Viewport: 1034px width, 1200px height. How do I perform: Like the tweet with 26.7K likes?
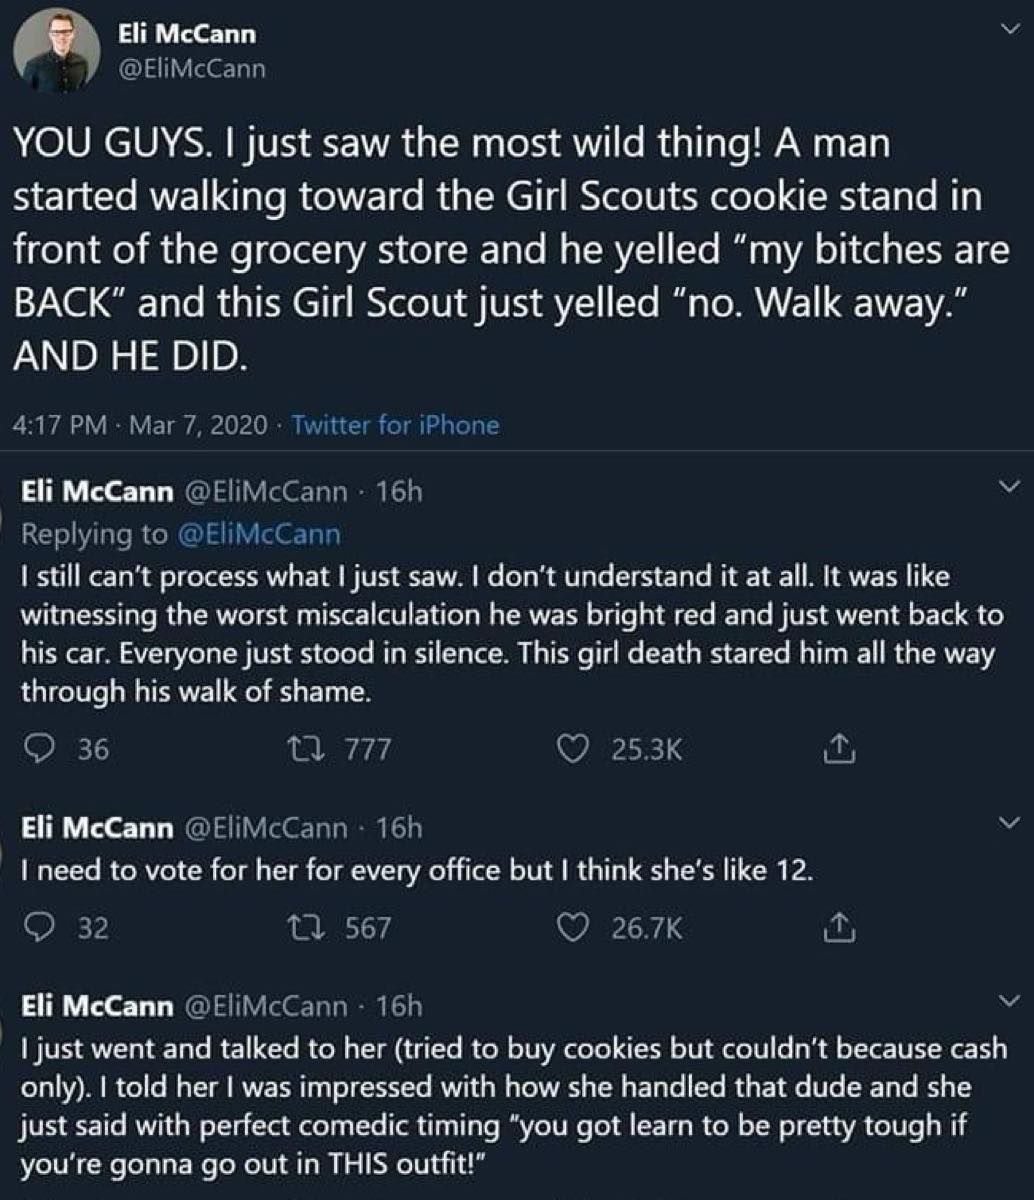575,929
